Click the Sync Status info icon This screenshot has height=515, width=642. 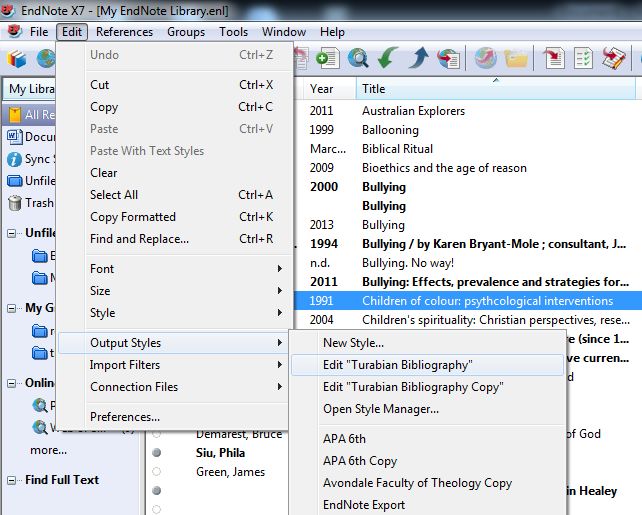15,159
